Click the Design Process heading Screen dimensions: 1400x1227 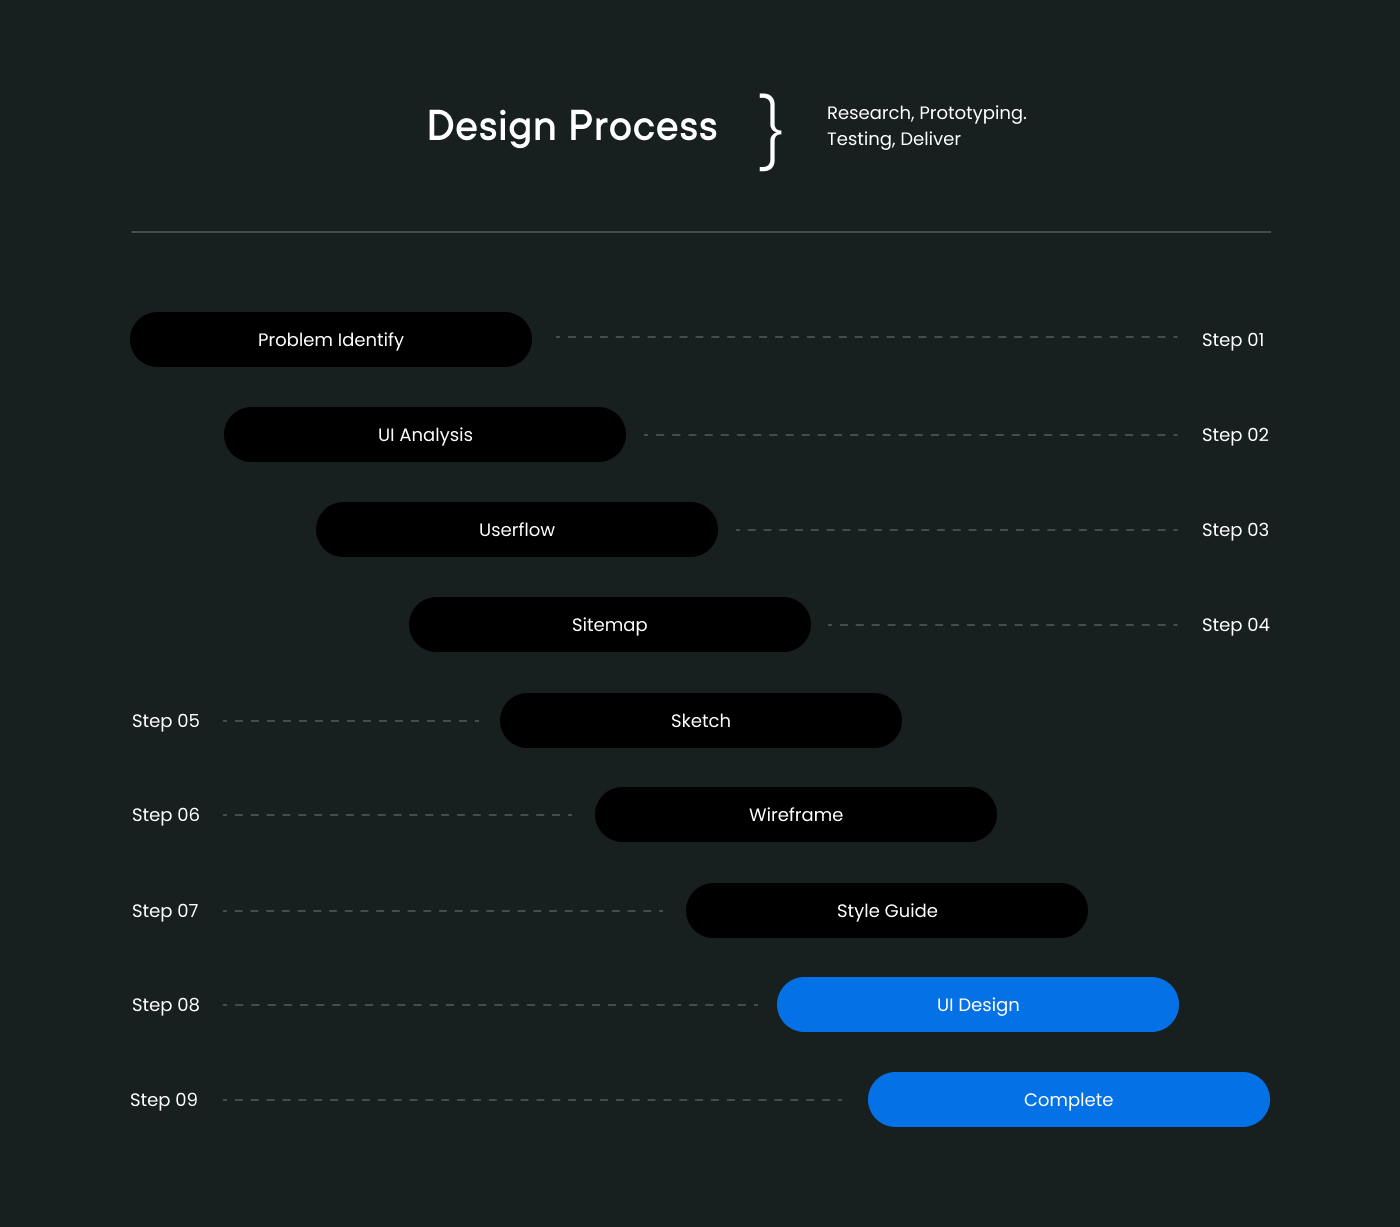coord(572,127)
